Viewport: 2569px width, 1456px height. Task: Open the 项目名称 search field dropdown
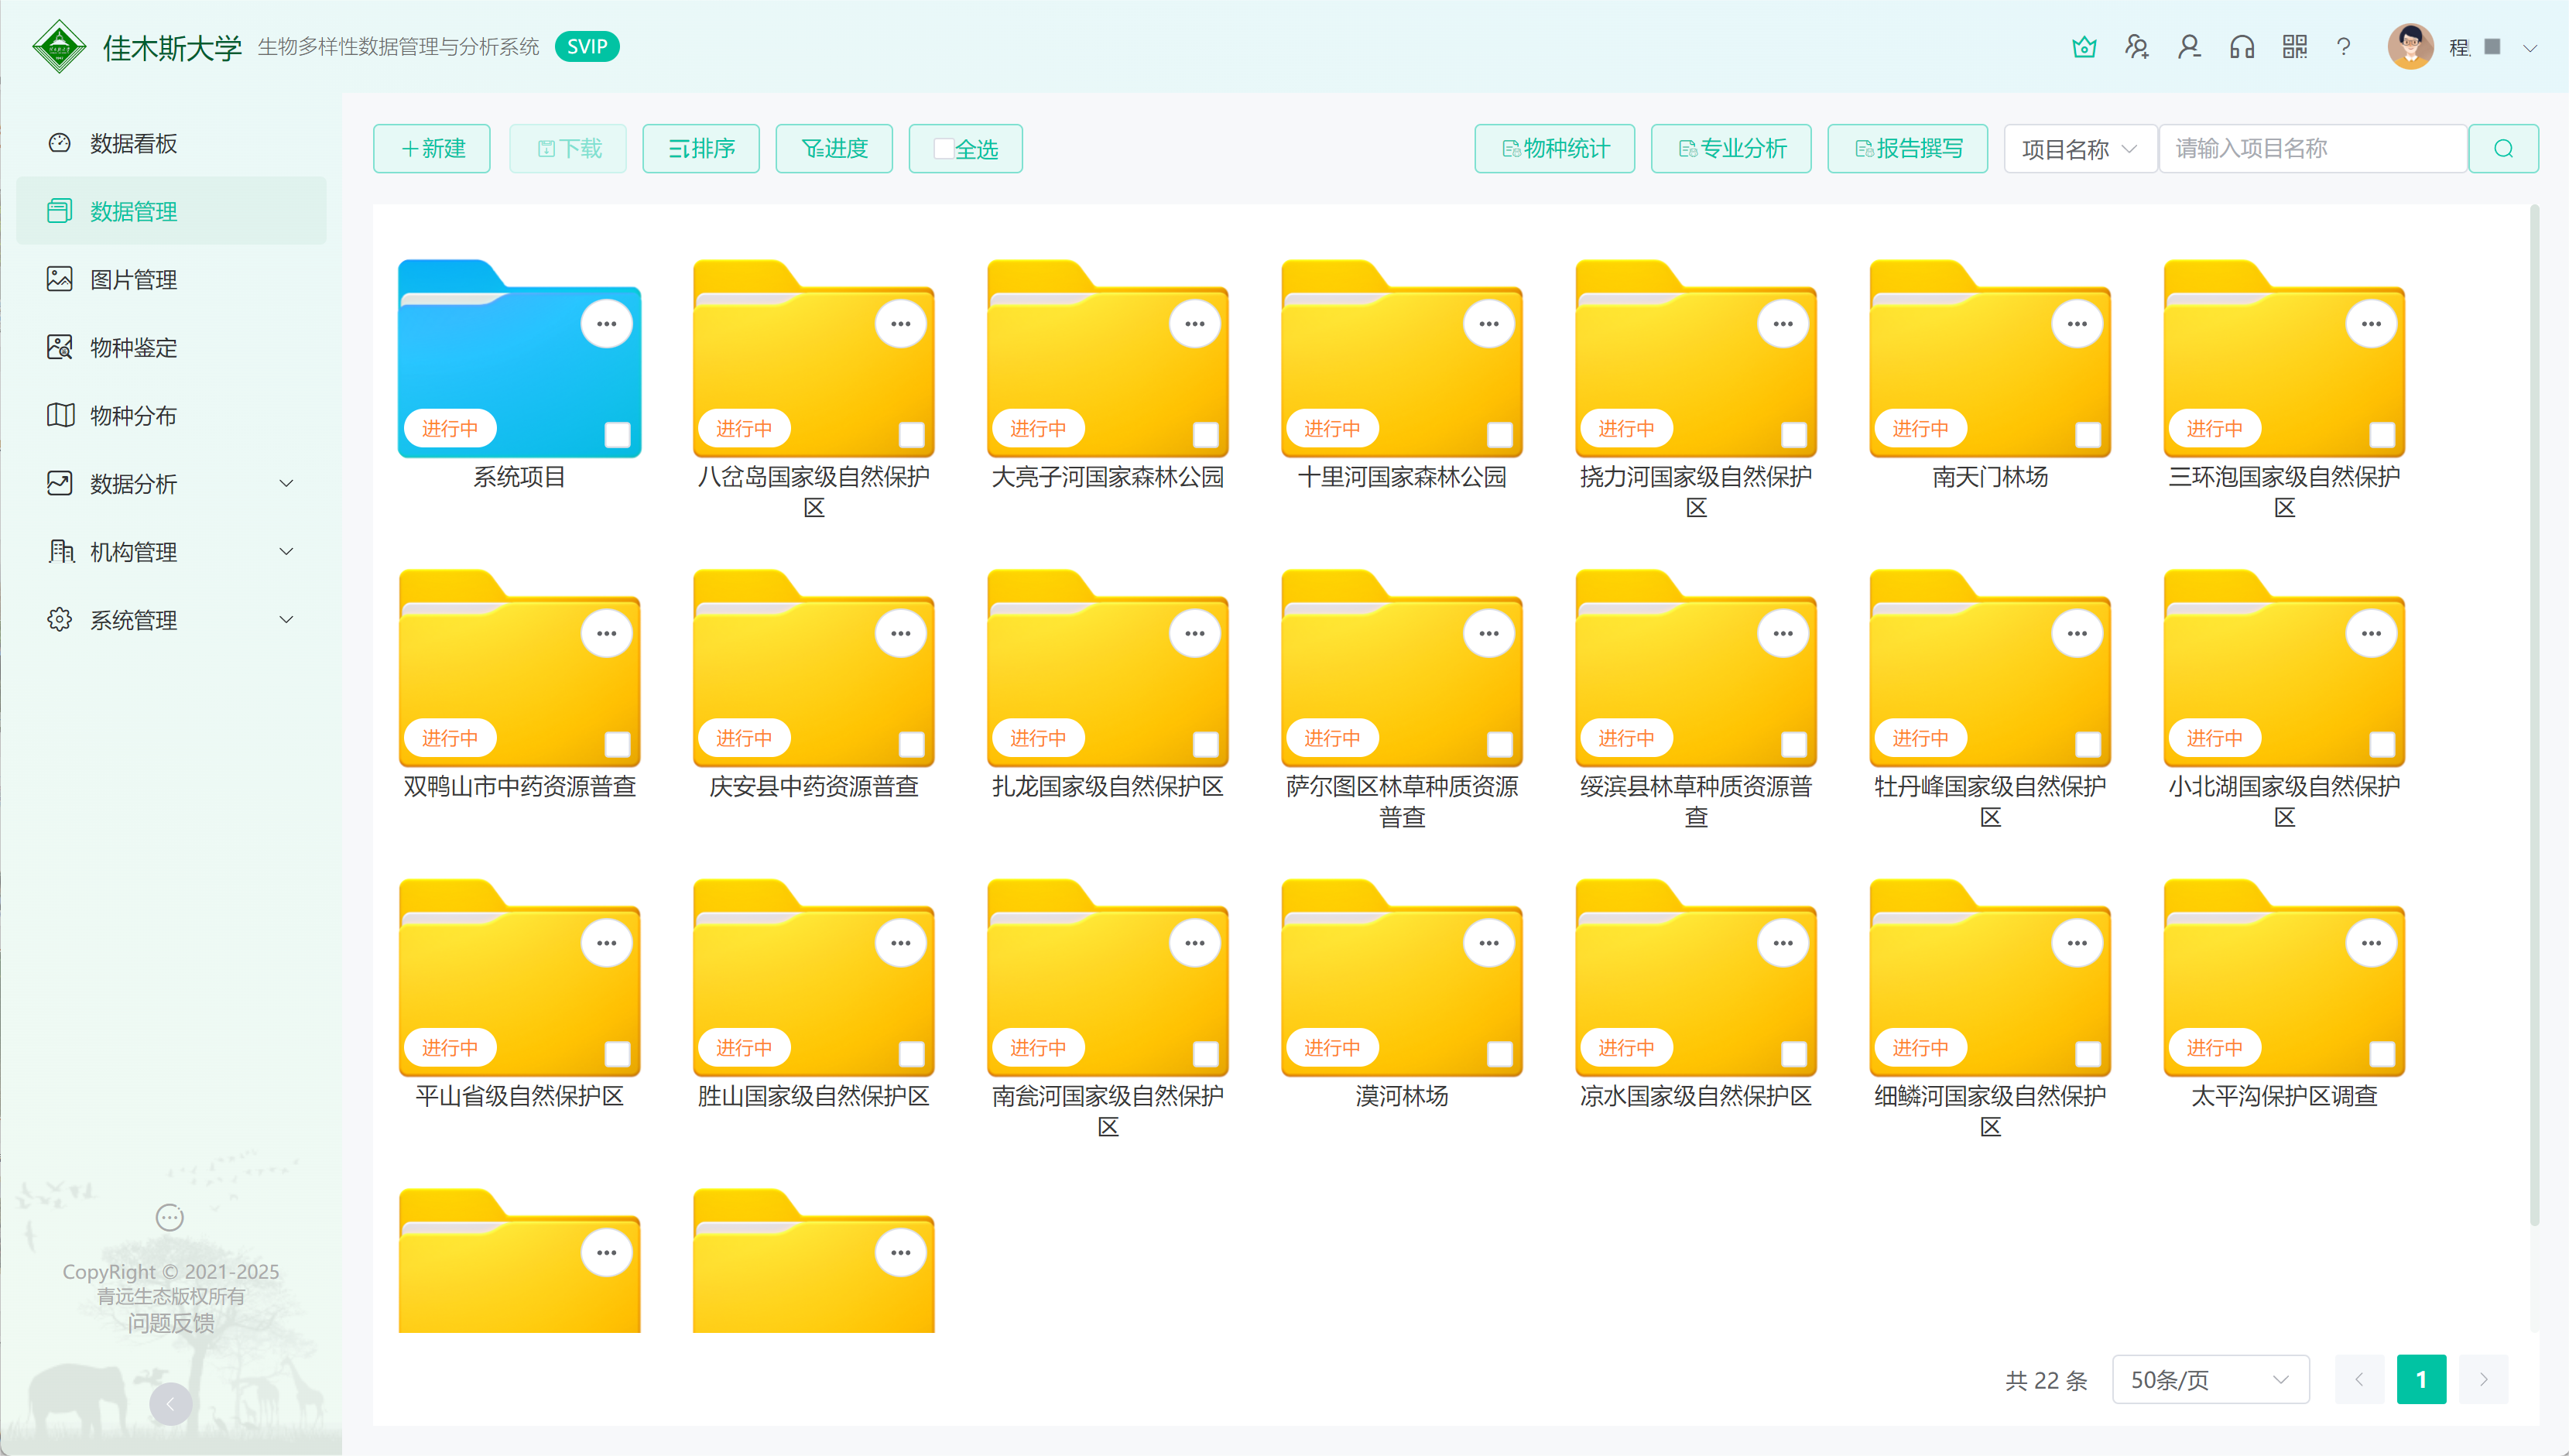[x=2080, y=149]
